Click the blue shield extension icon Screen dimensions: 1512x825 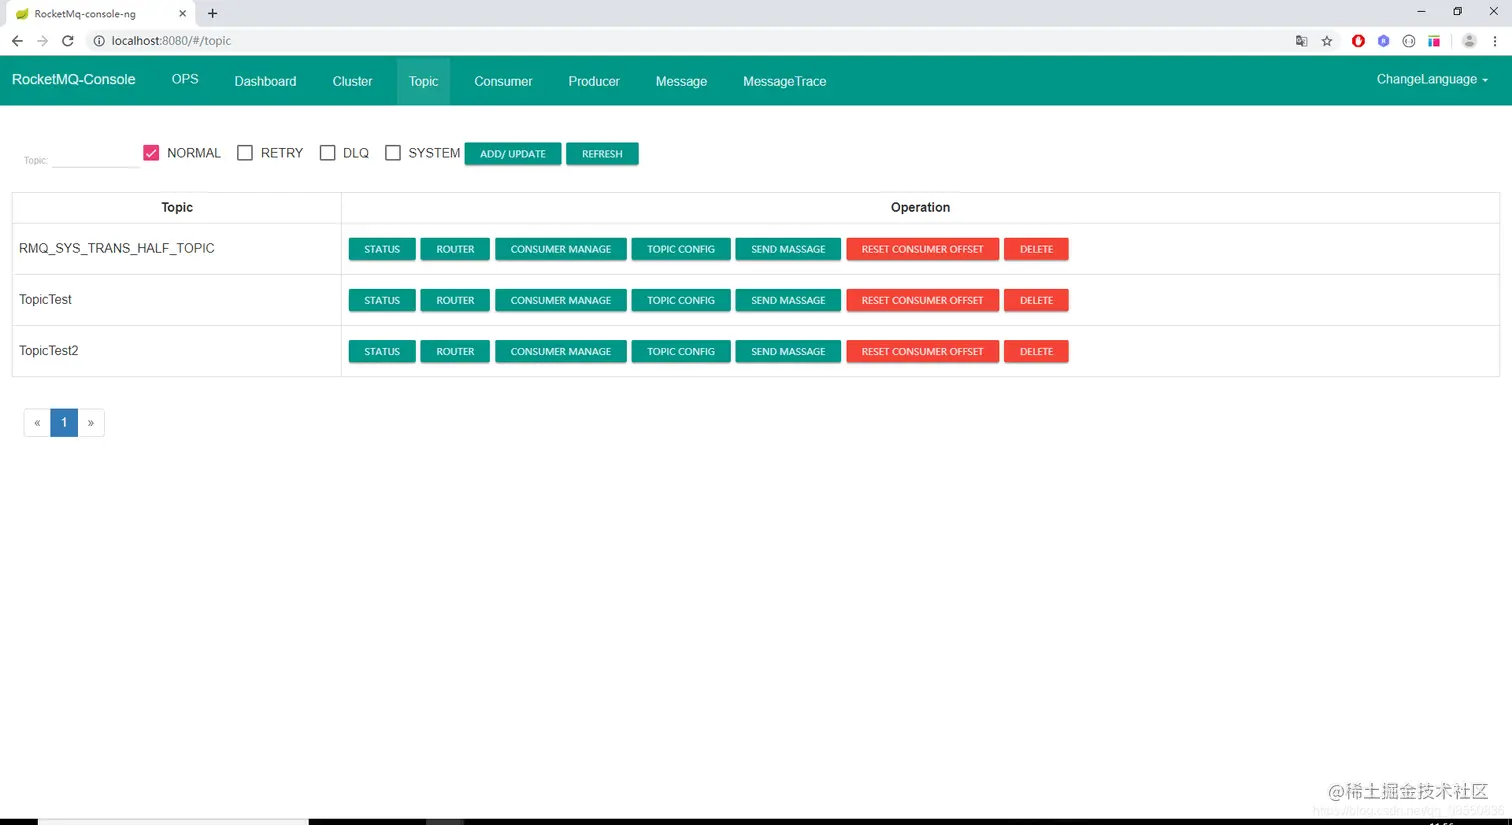point(1383,41)
